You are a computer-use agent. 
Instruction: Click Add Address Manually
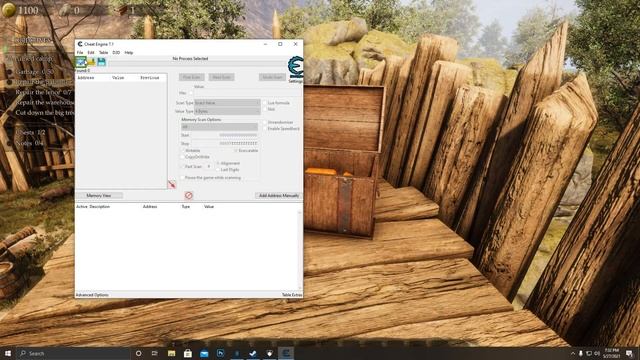tap(279, 196)
